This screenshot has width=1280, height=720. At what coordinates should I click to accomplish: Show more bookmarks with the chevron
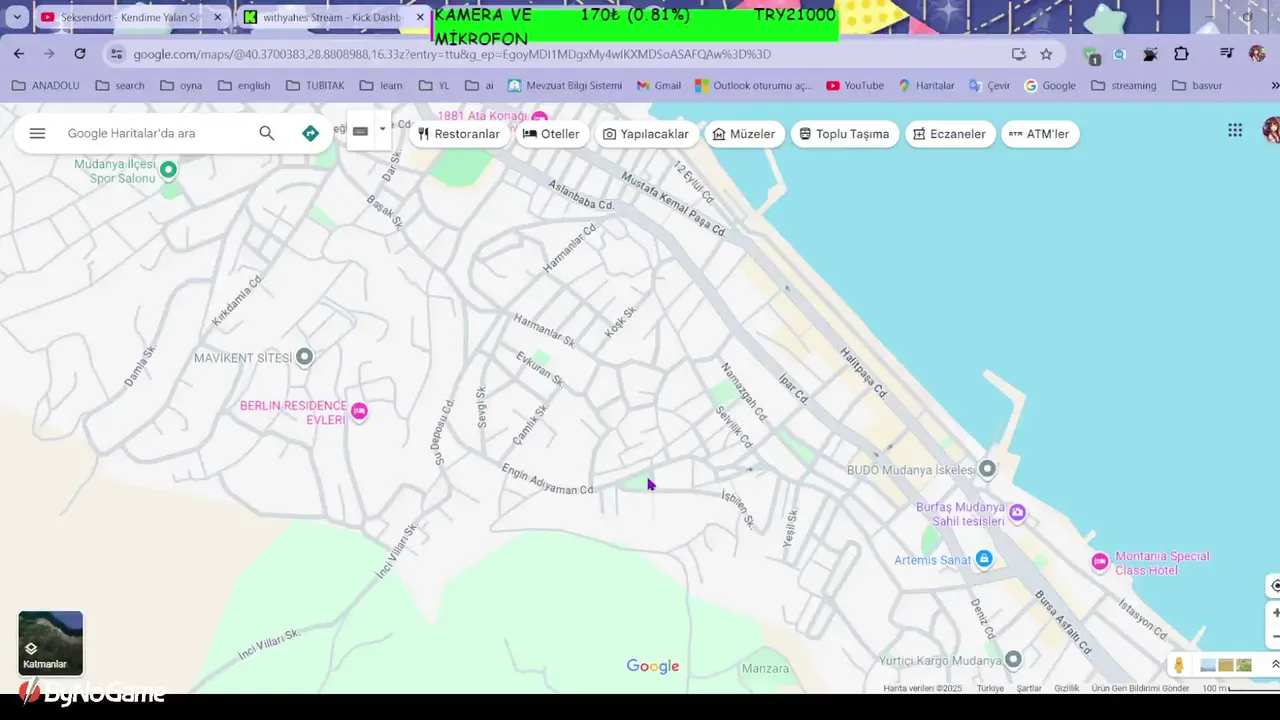pyautogui.click(x=1274, y=86)
